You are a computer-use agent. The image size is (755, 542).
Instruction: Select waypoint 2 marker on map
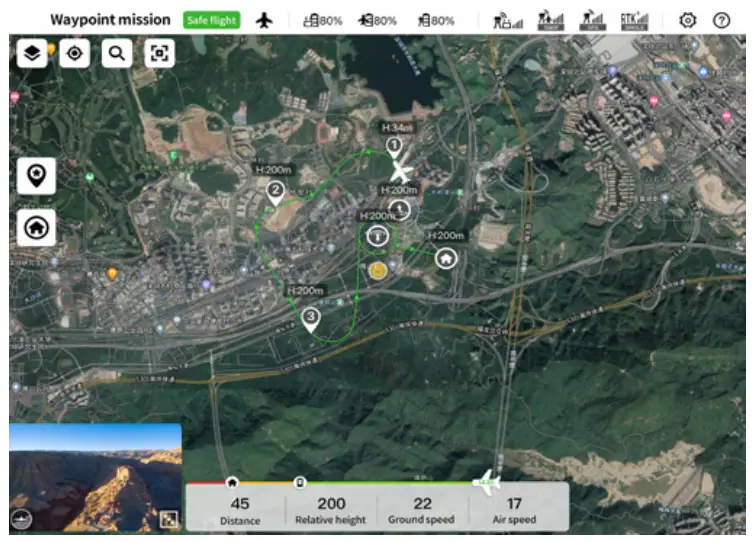[275, 193]
